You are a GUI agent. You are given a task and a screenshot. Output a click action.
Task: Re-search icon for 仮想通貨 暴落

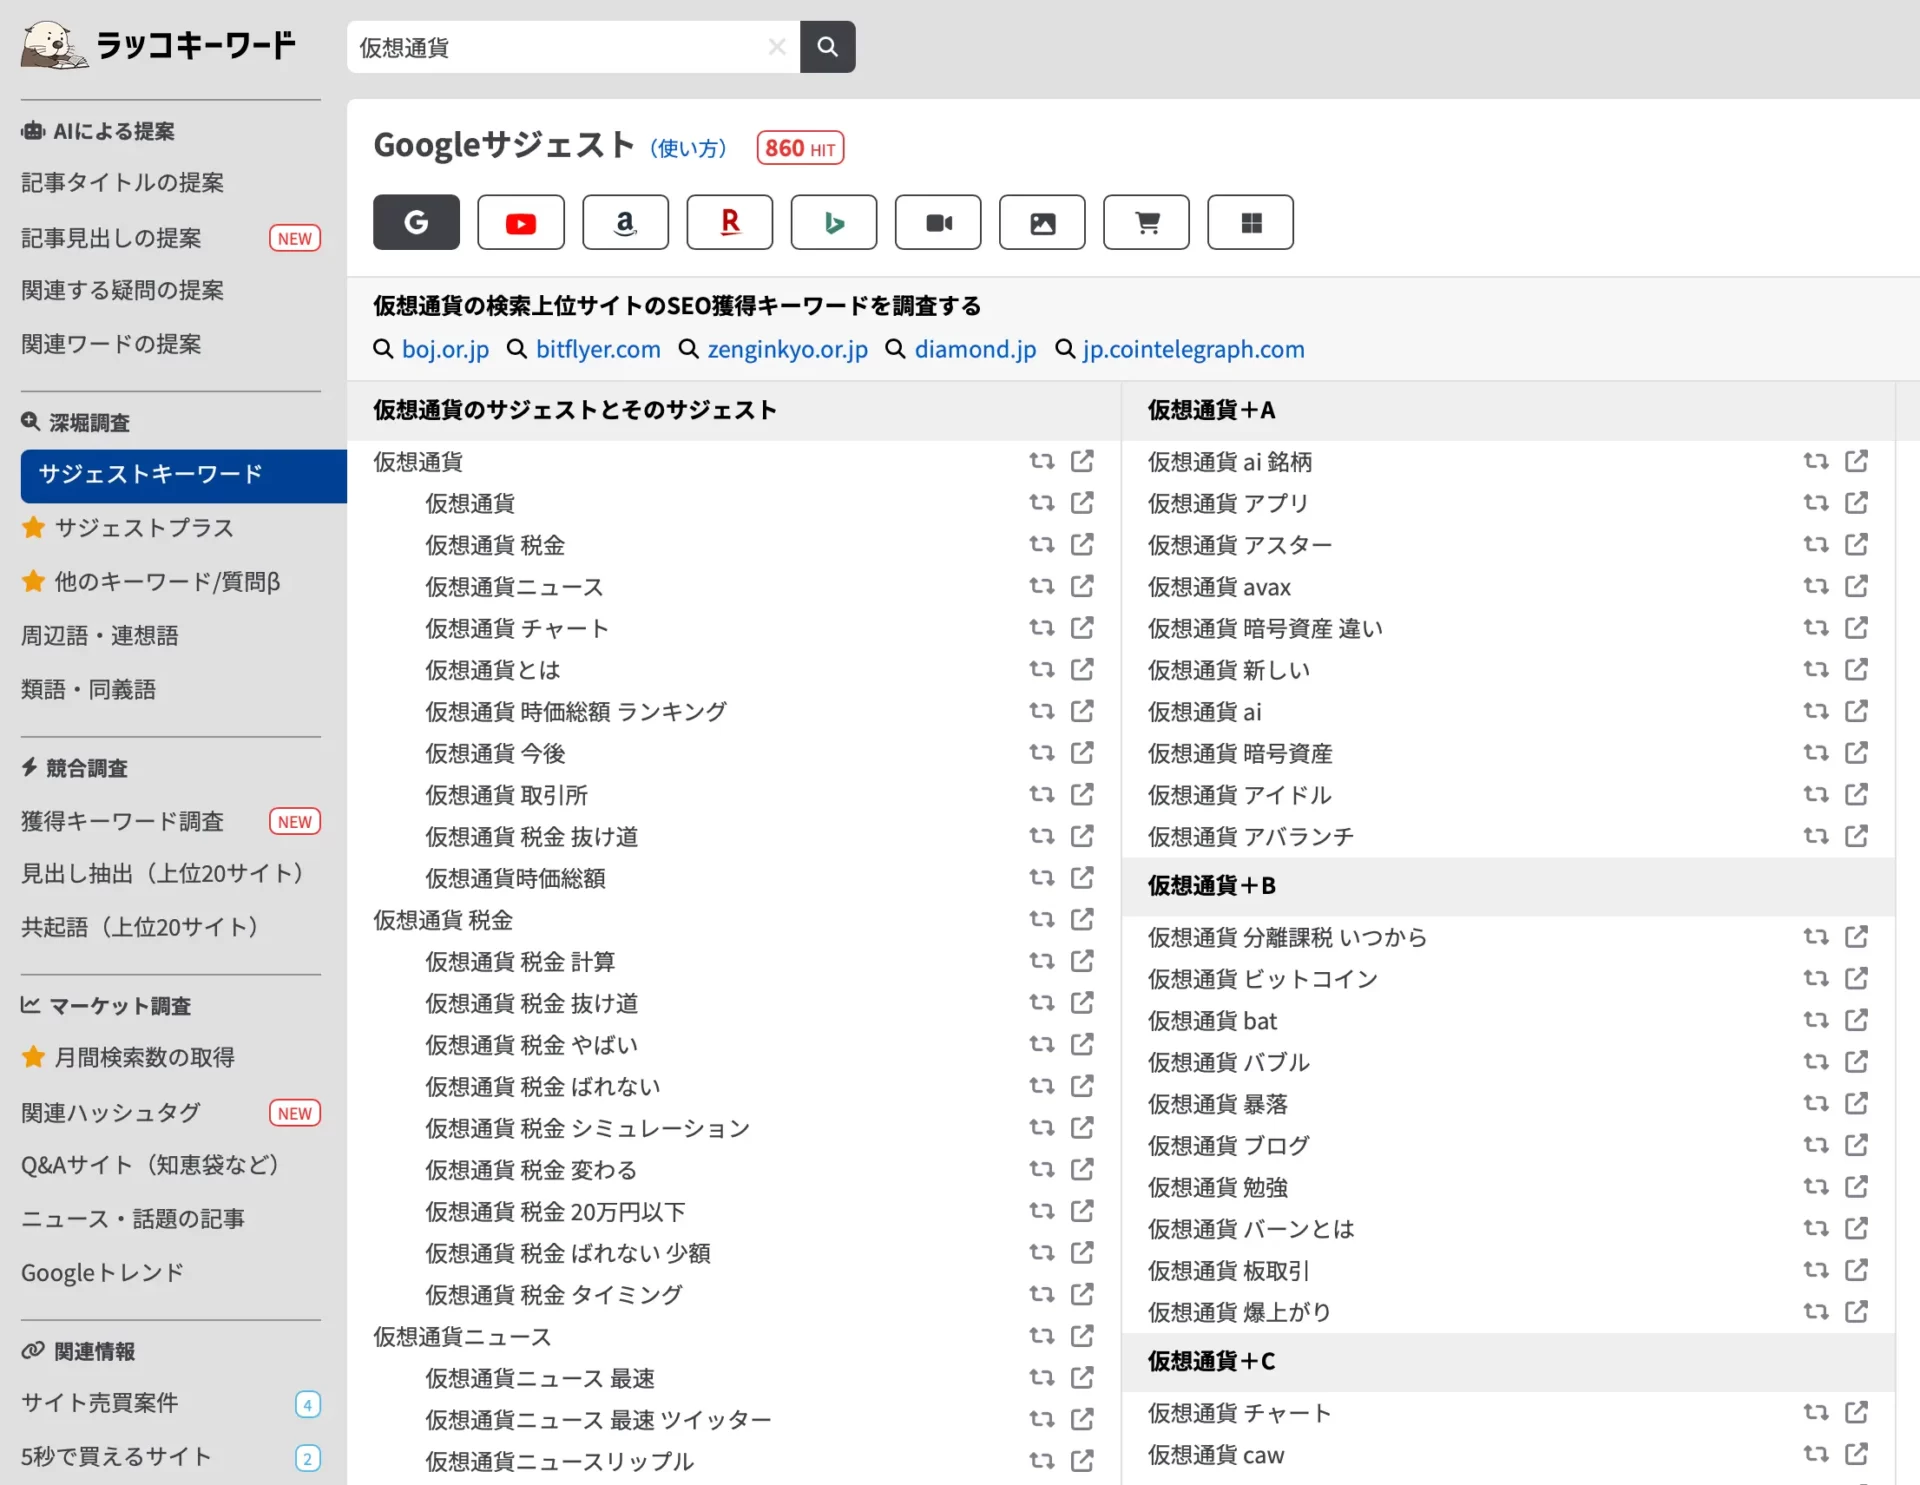point(1815,1103)
